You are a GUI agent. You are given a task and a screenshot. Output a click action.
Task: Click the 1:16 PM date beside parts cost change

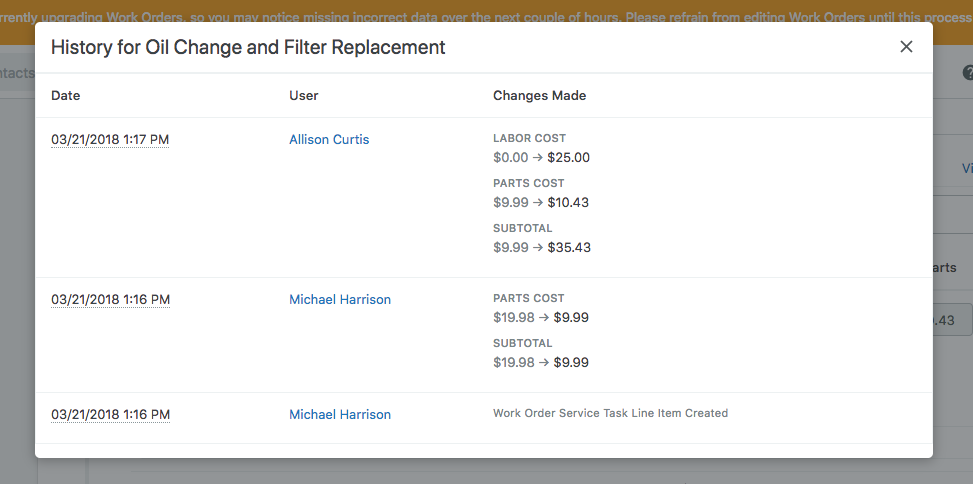[x=110, y=300]
